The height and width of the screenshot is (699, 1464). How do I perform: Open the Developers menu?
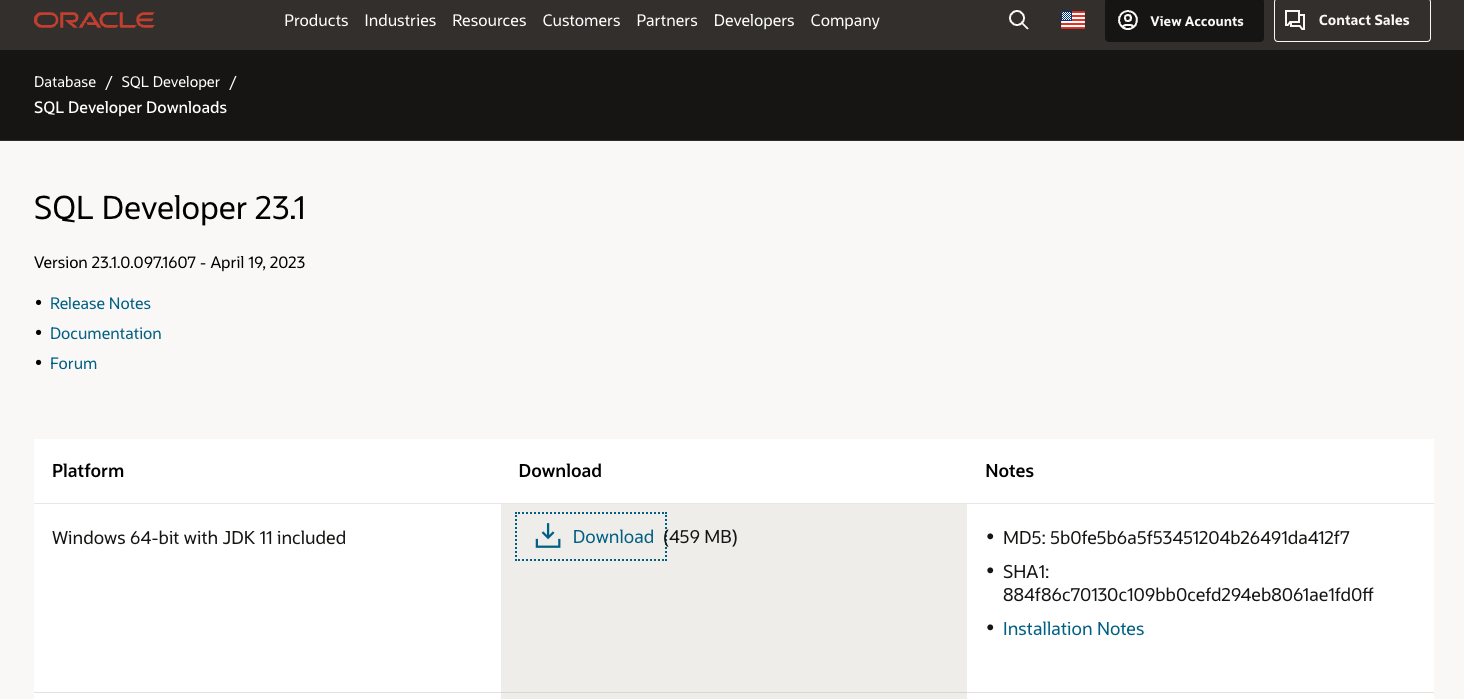754,20
